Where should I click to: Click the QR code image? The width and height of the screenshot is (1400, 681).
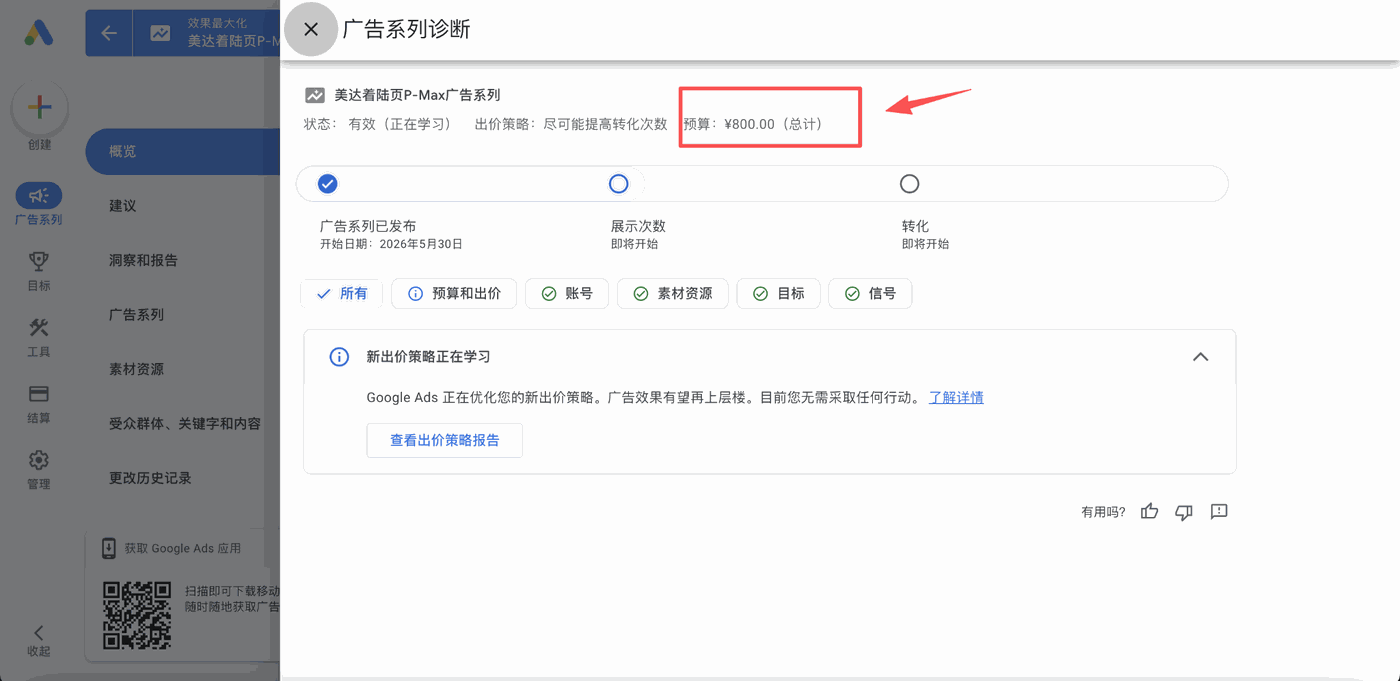pyautogui.click(x=137, y=614)
